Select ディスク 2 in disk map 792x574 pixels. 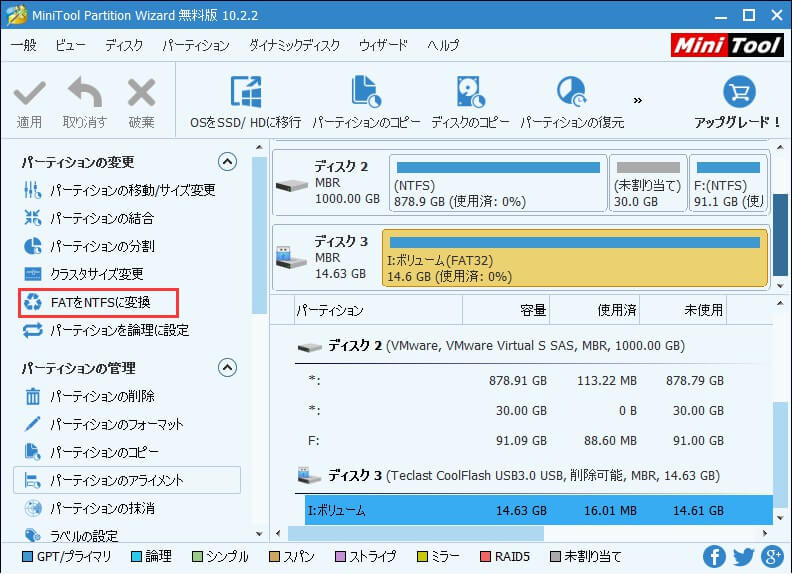point(330,183)
